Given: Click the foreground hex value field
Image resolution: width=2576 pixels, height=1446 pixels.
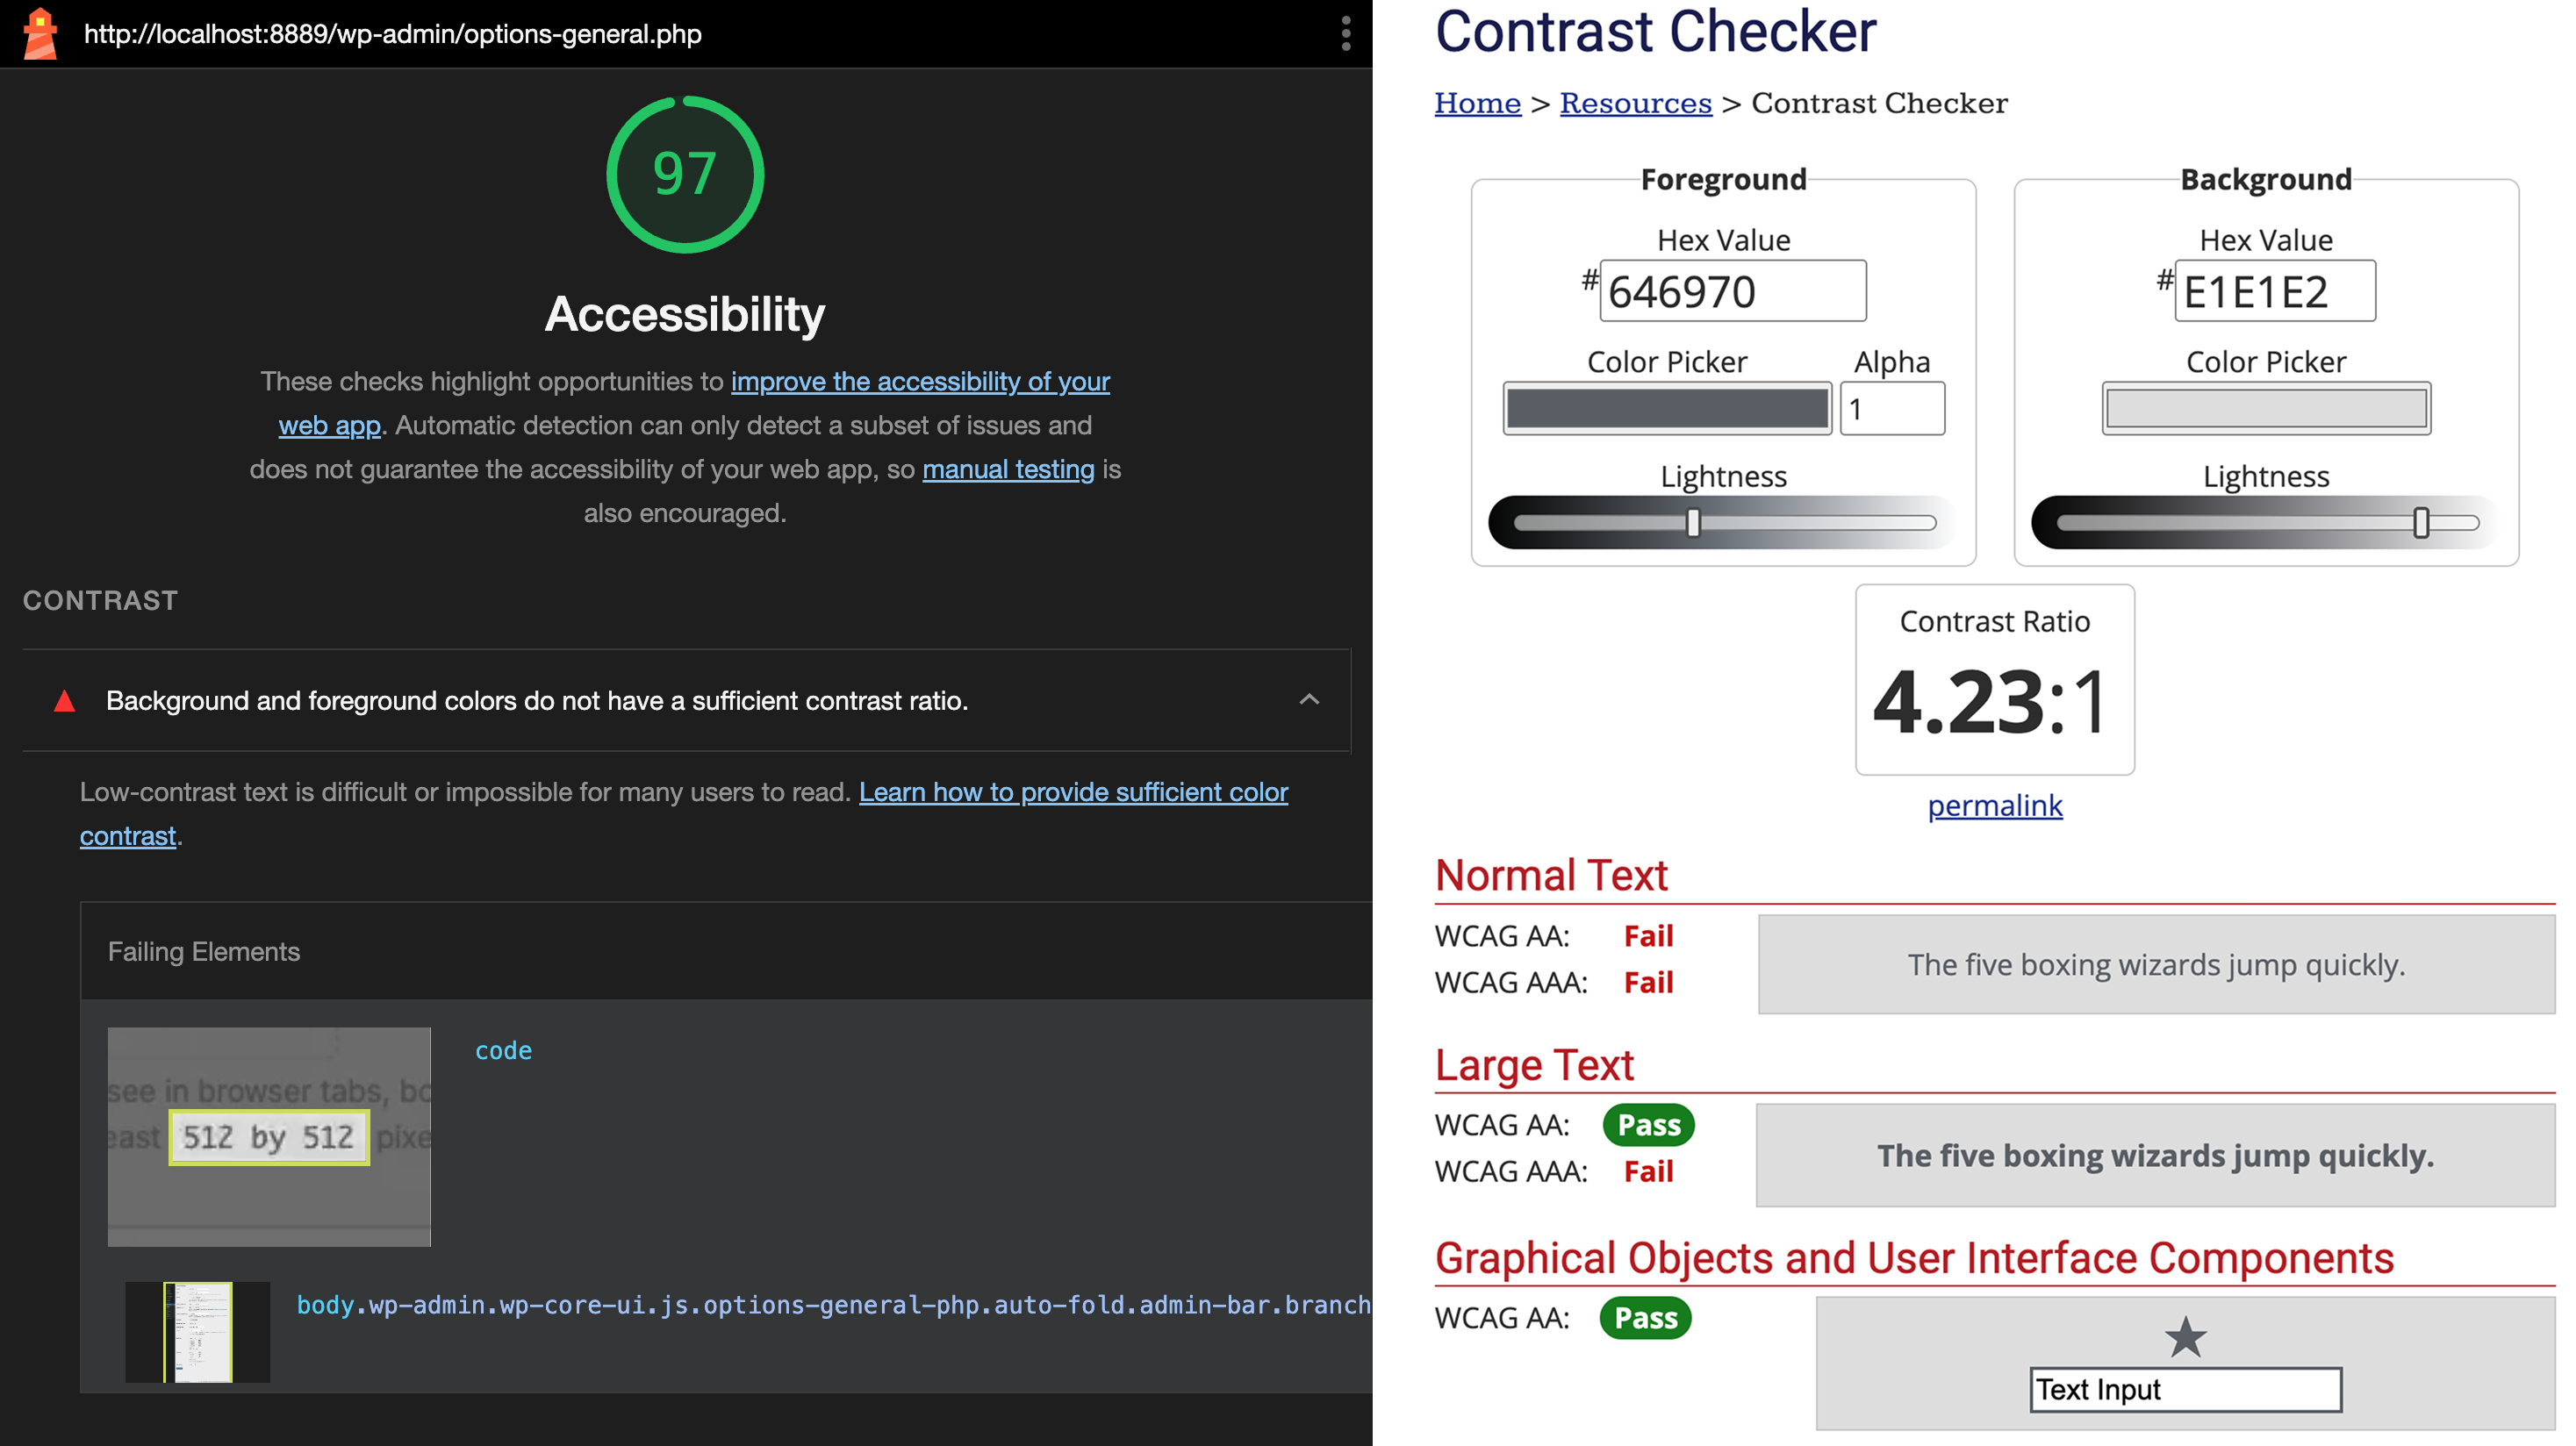Looking at the screenshot, I should (1732, 291).
